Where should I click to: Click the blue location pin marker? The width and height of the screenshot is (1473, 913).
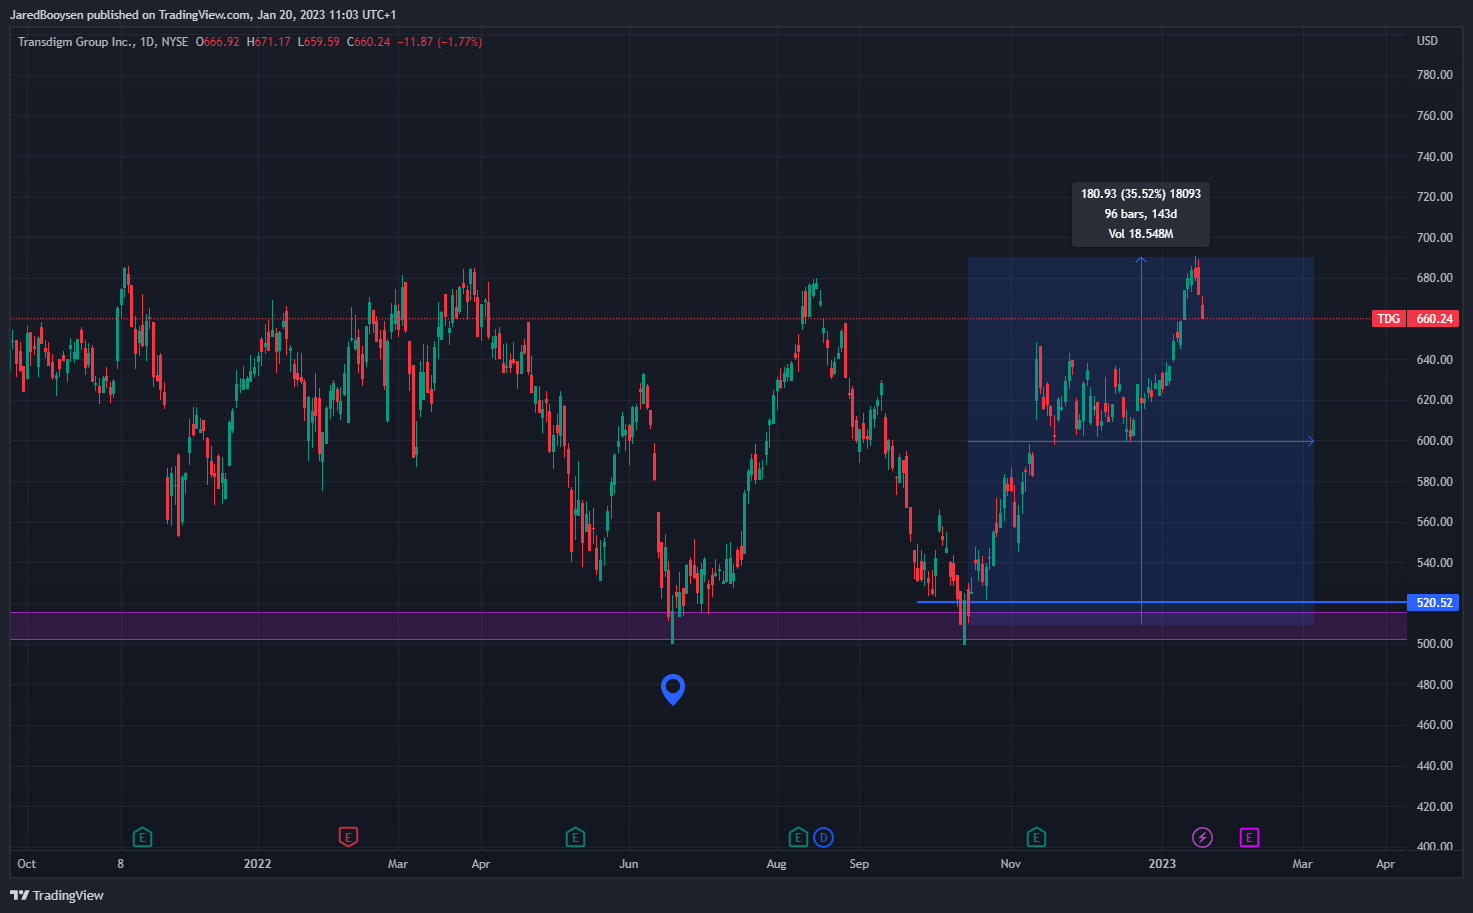click(x=673, y=689)
